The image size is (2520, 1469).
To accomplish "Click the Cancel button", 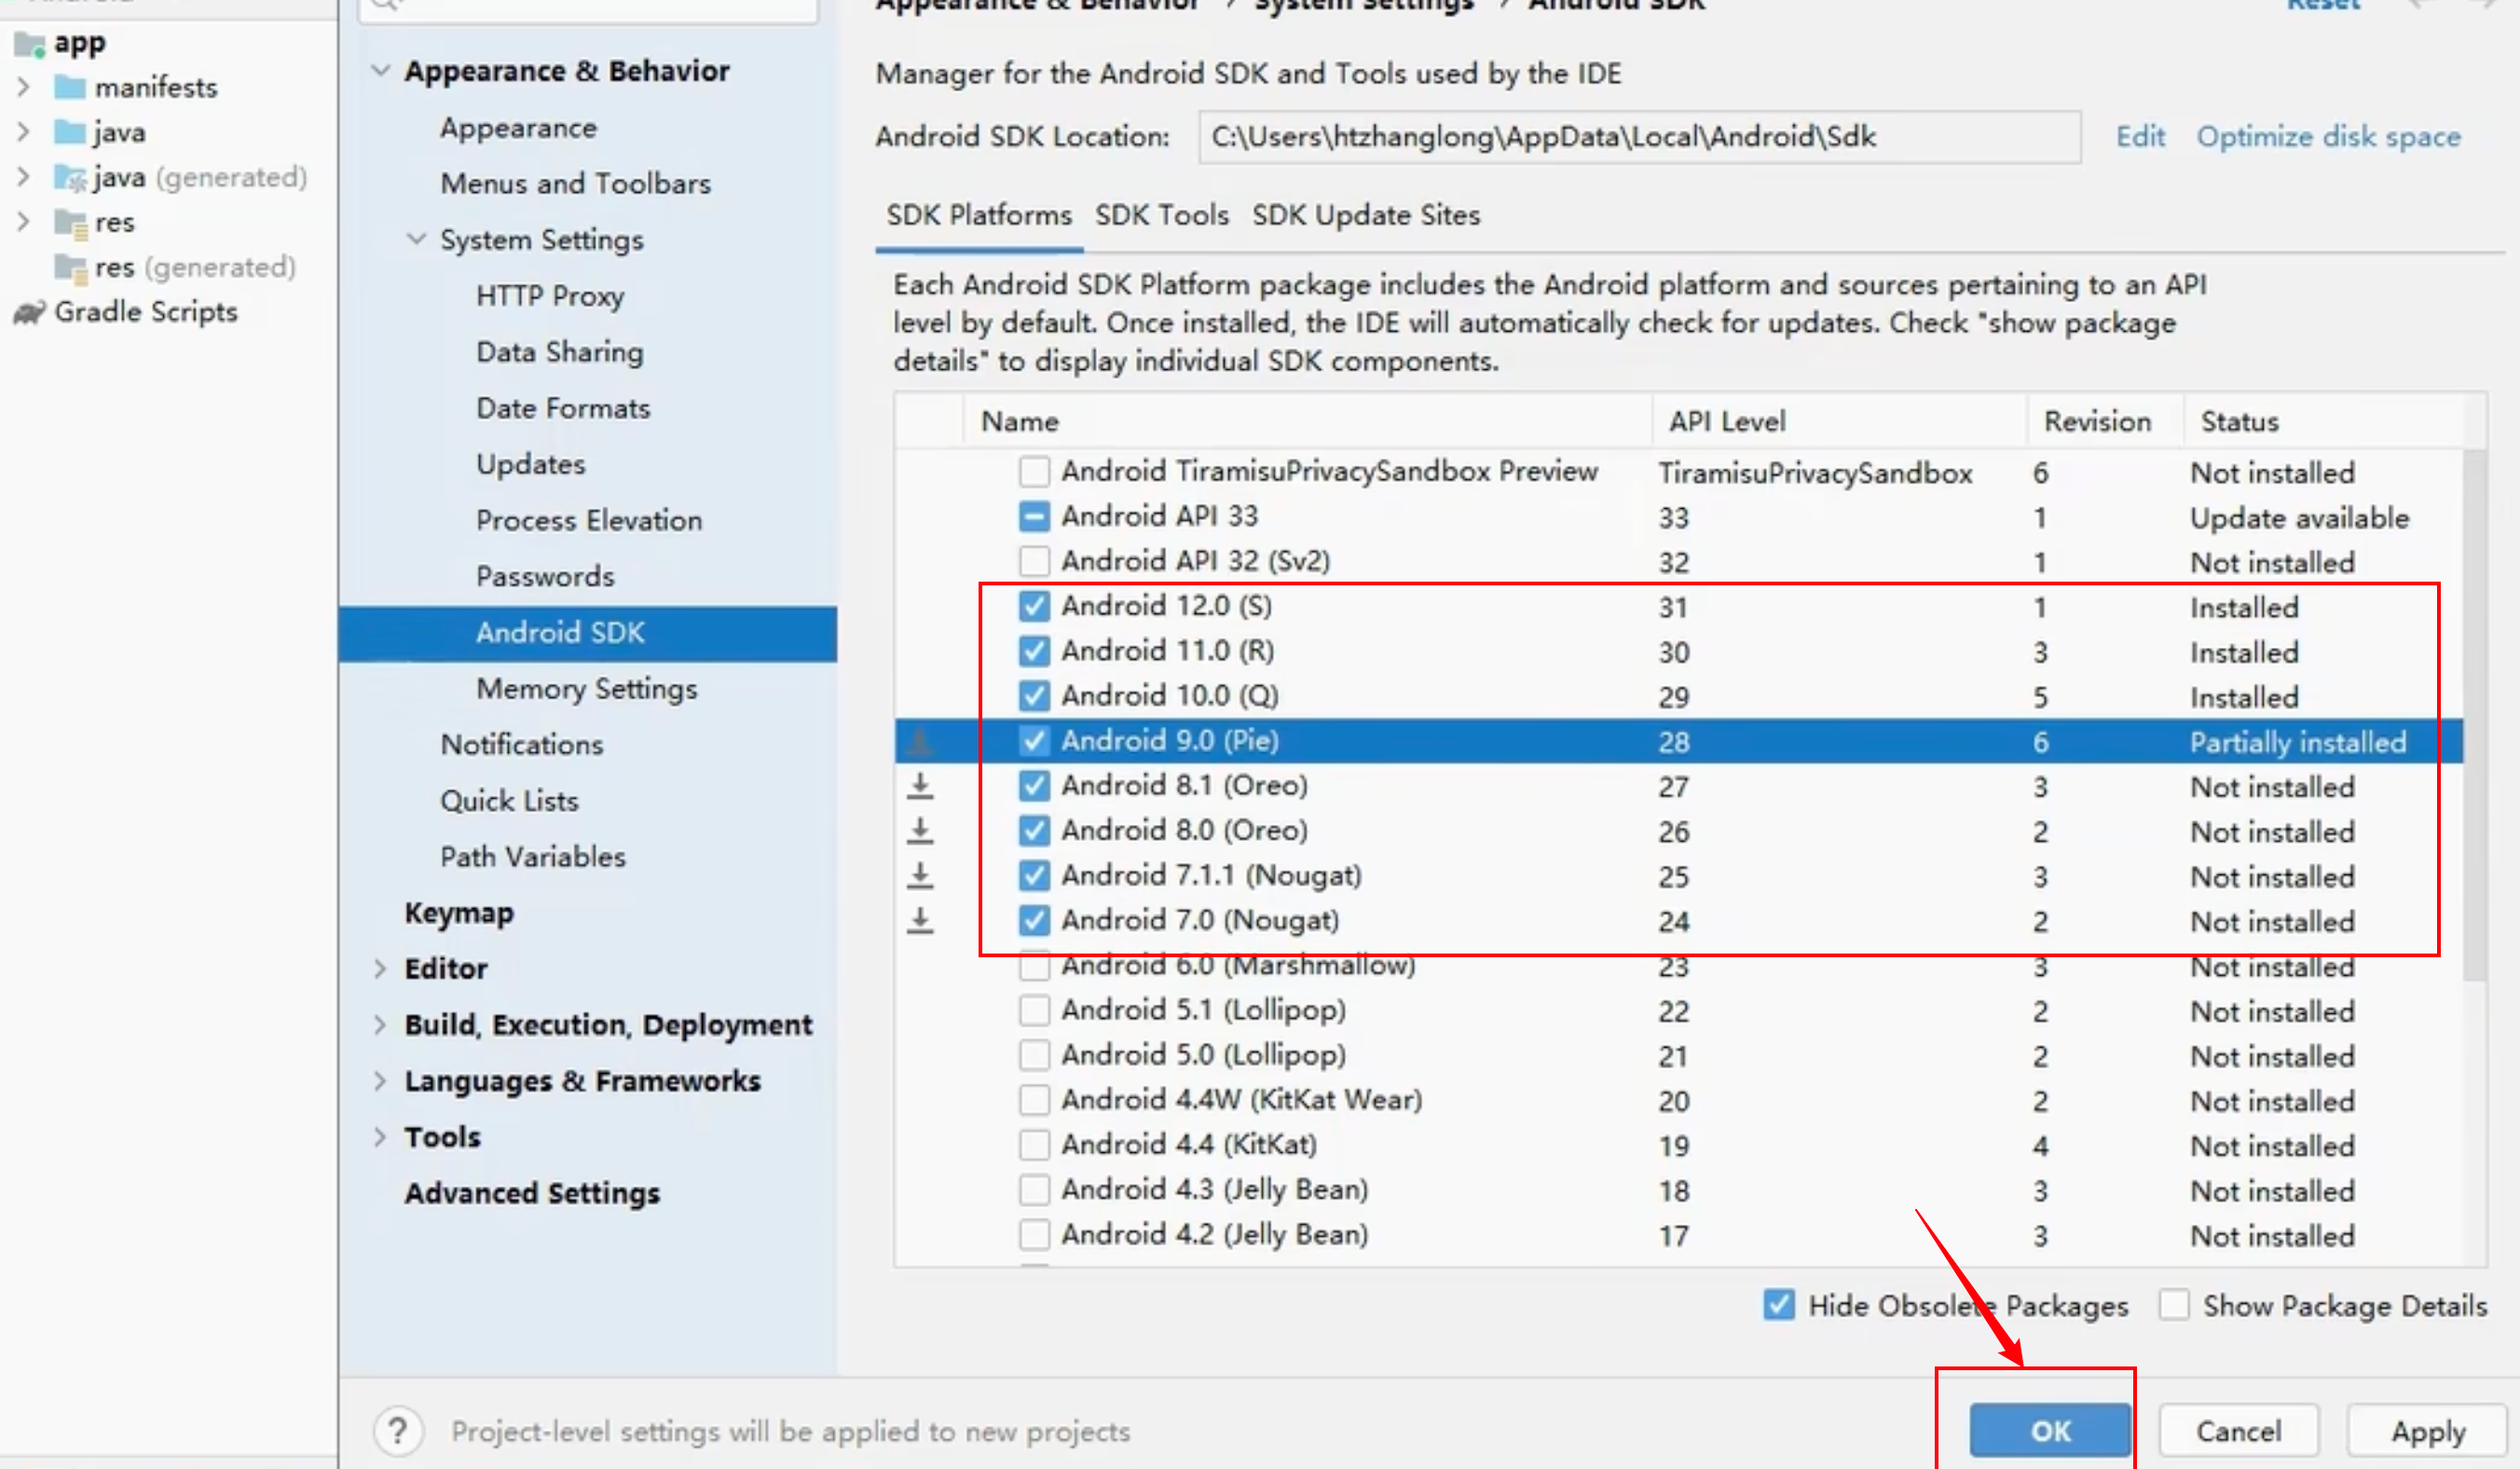I will click(x=2239, y=1431).
